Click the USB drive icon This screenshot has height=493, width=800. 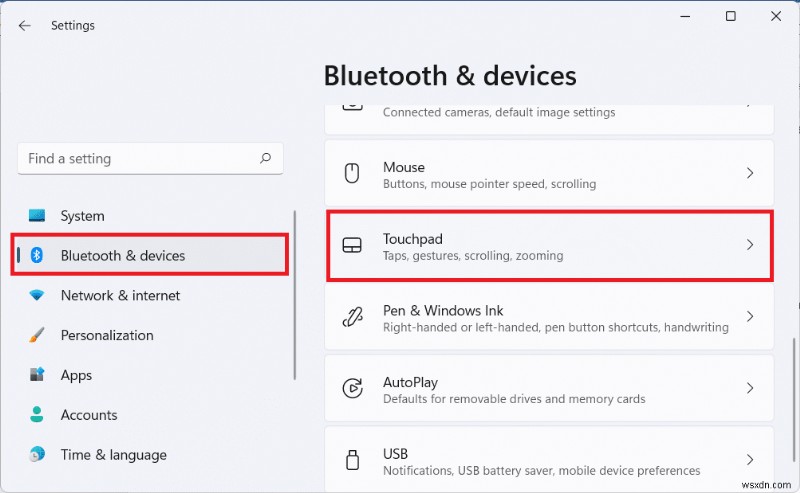pyautogui.click(x=352, y=461)
